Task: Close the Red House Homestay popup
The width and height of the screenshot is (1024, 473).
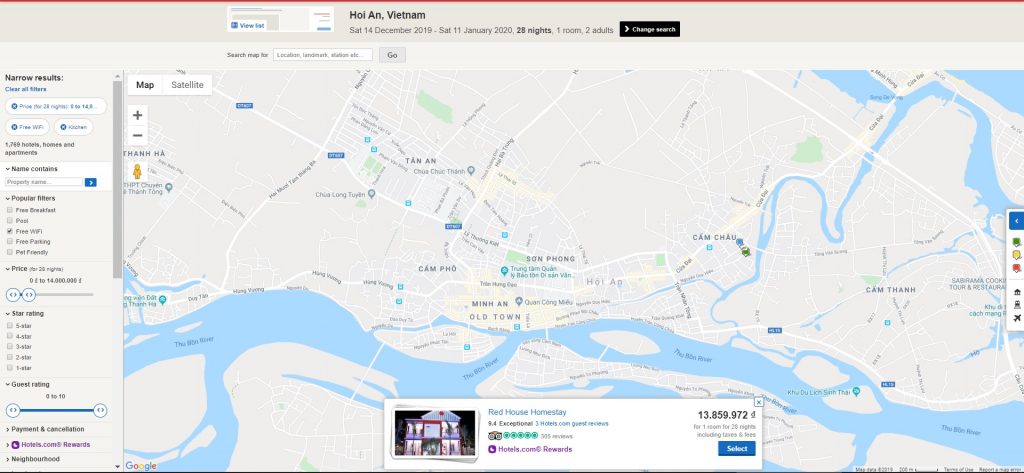Action: (758, 402)
